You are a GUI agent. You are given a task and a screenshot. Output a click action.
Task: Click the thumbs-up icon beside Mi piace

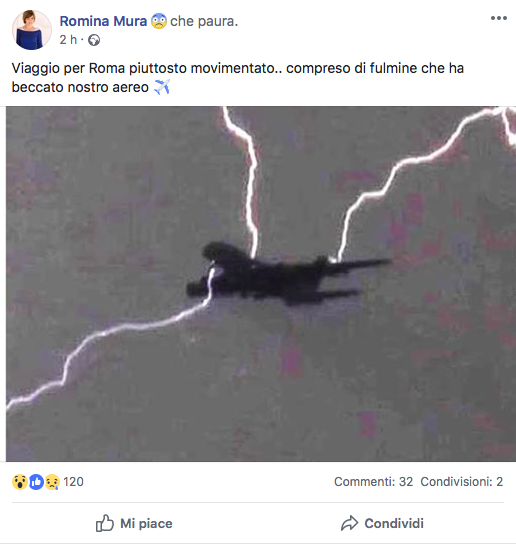tap(105, 523)
